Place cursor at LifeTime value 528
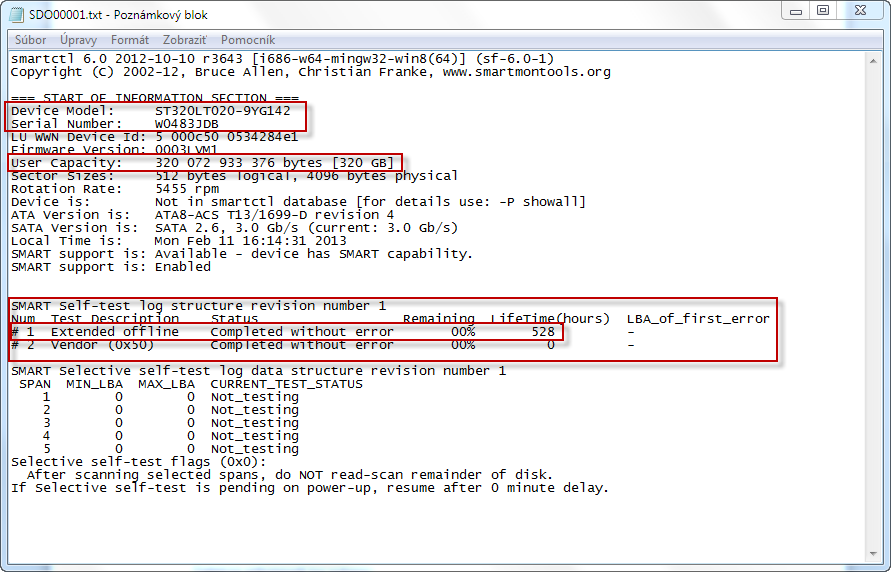The image size is (891, 572). [x=543, y=332]
